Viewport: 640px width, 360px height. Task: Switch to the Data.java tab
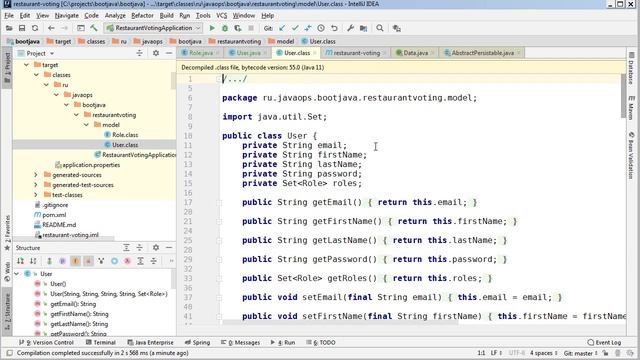[415, 53]
